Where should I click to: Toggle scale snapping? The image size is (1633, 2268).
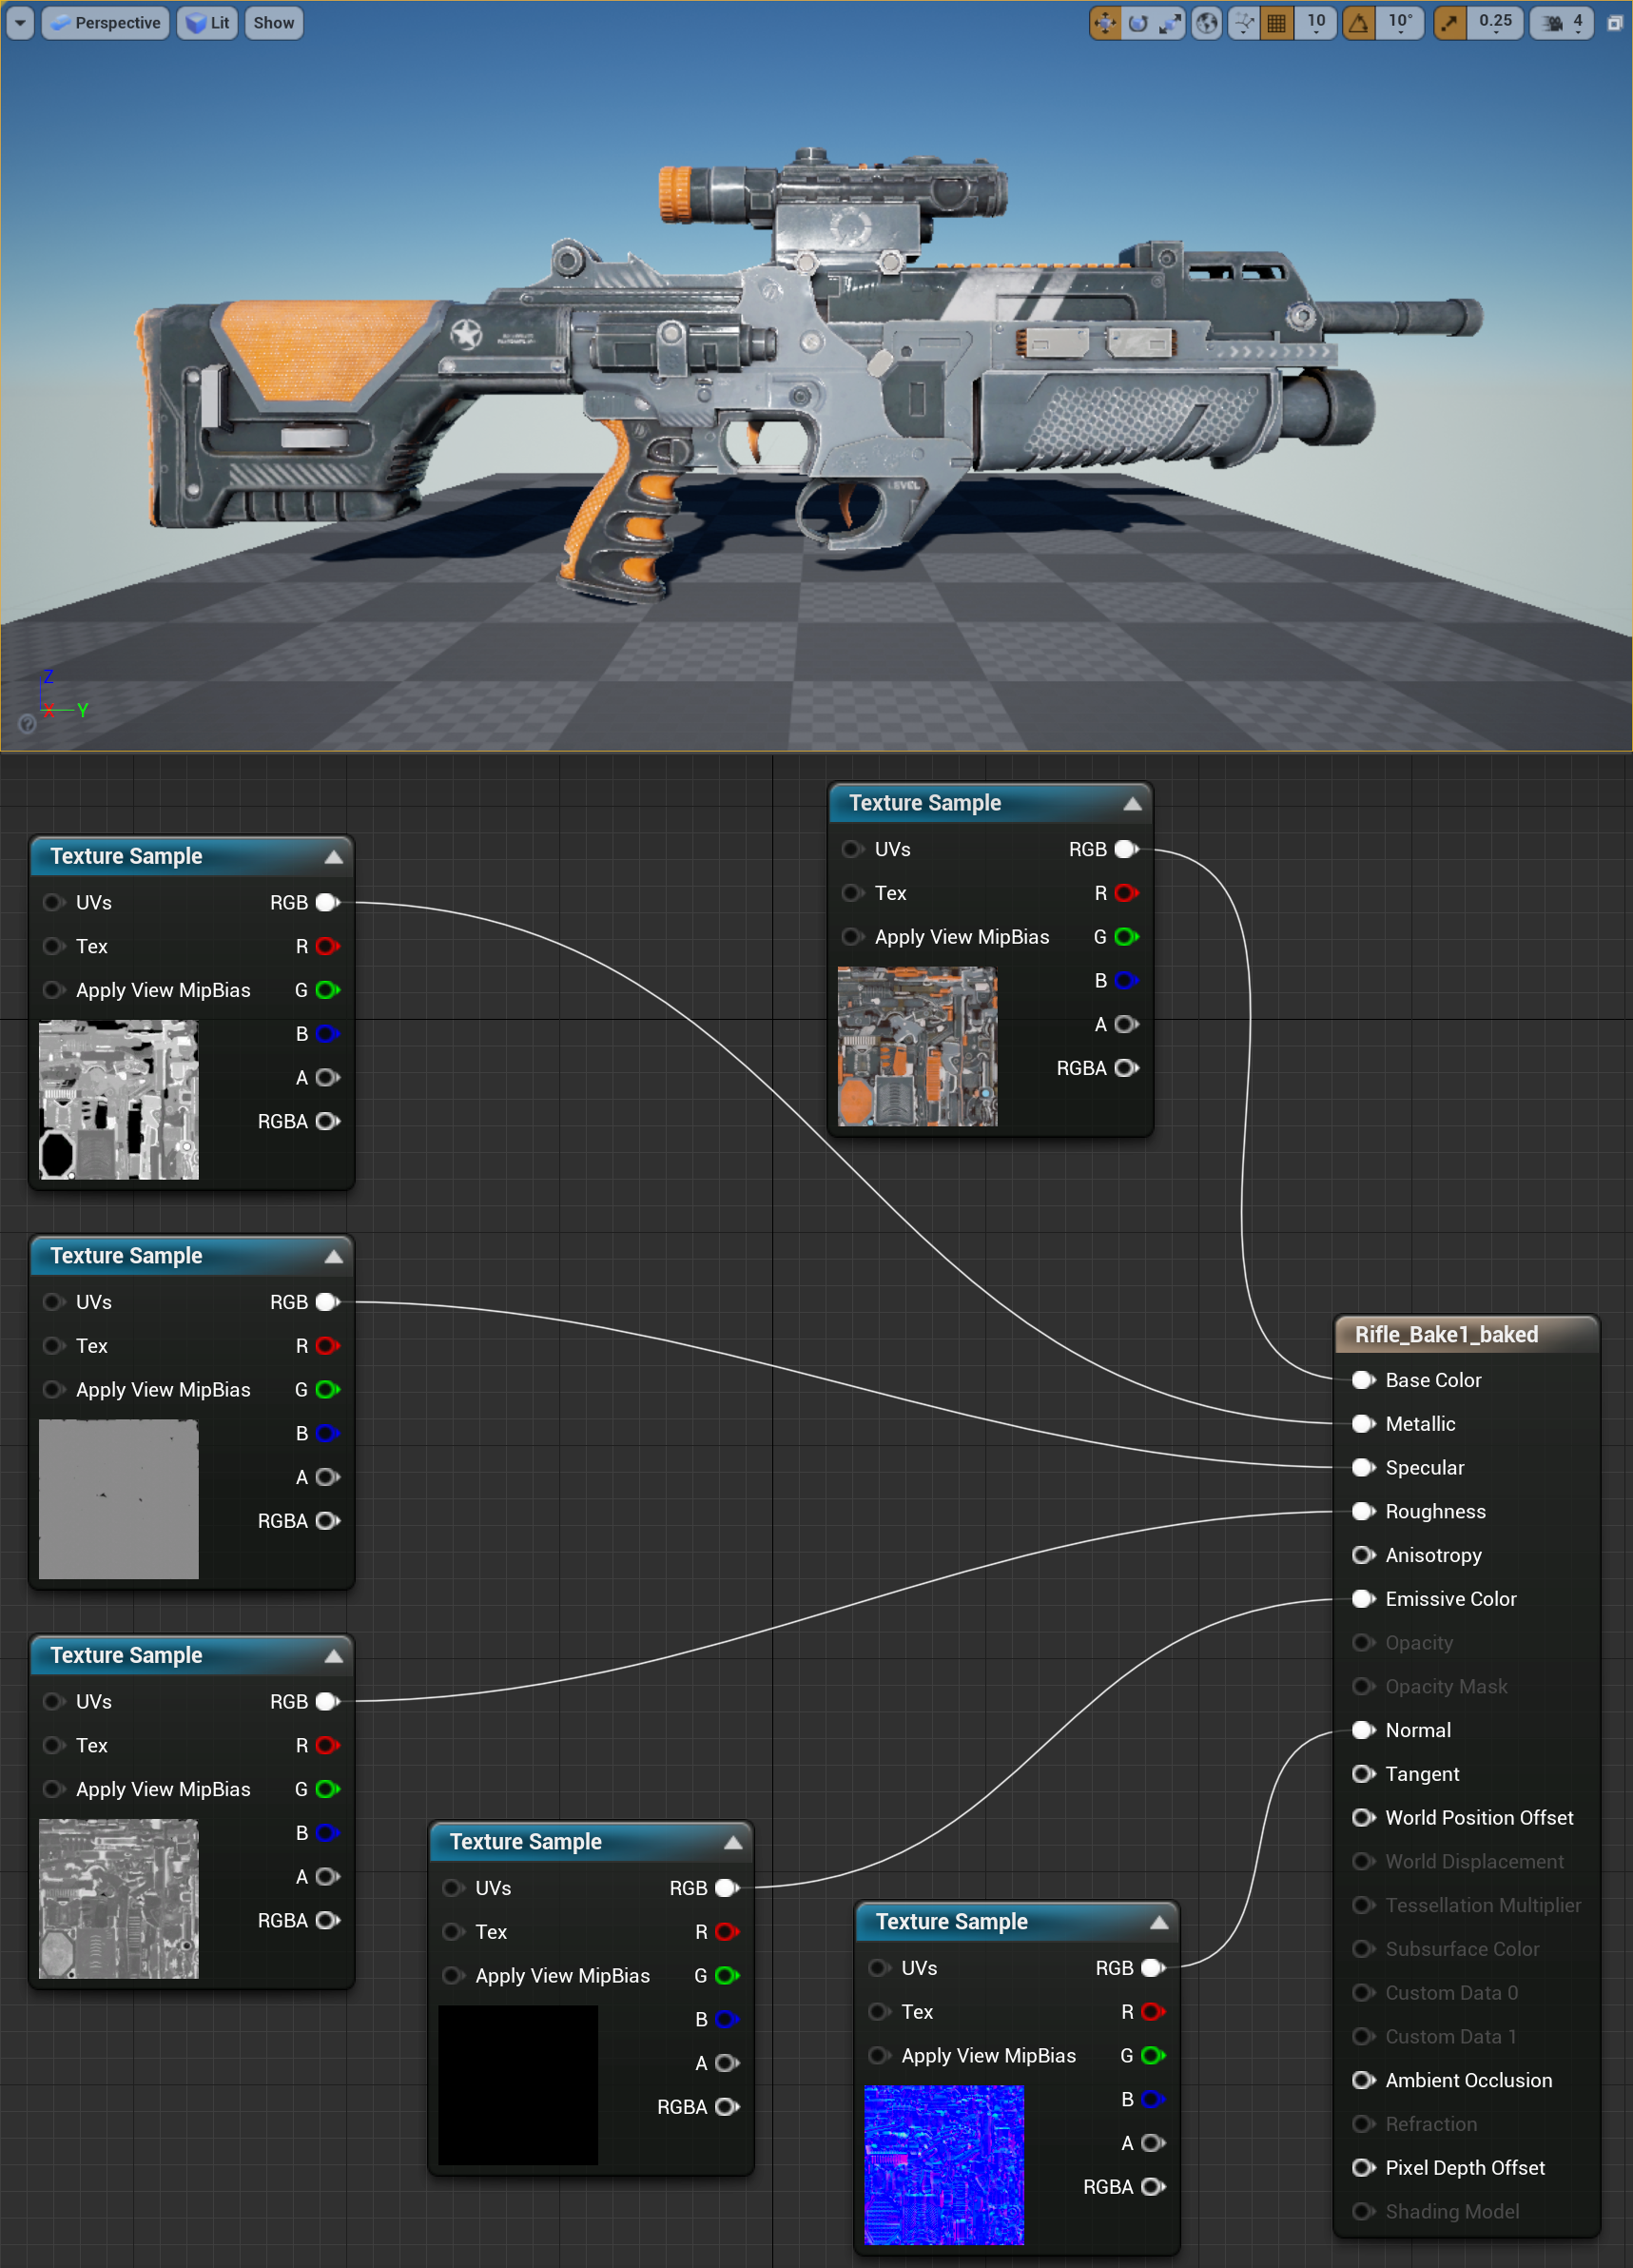1450,22
